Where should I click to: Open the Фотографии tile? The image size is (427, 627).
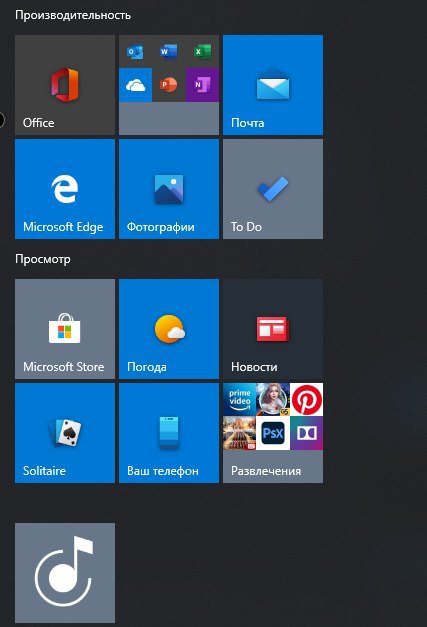[x=169, y=189]
